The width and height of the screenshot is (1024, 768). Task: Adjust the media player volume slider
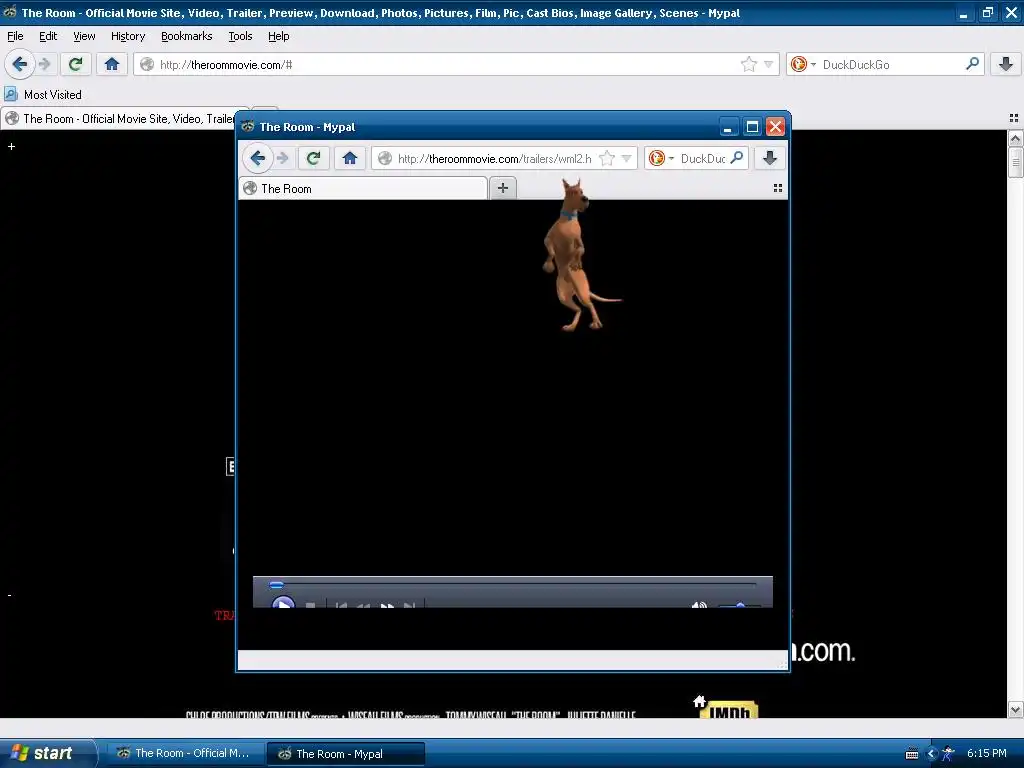point(739,605)
